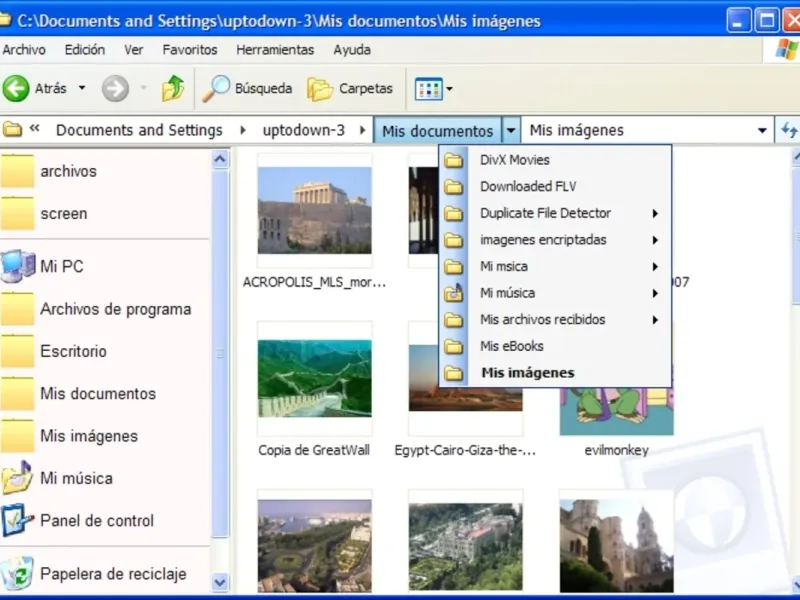The width and height of the screenshot is (800, 600).
Task: Open the Panel de control icon
Action: point(17,520)
